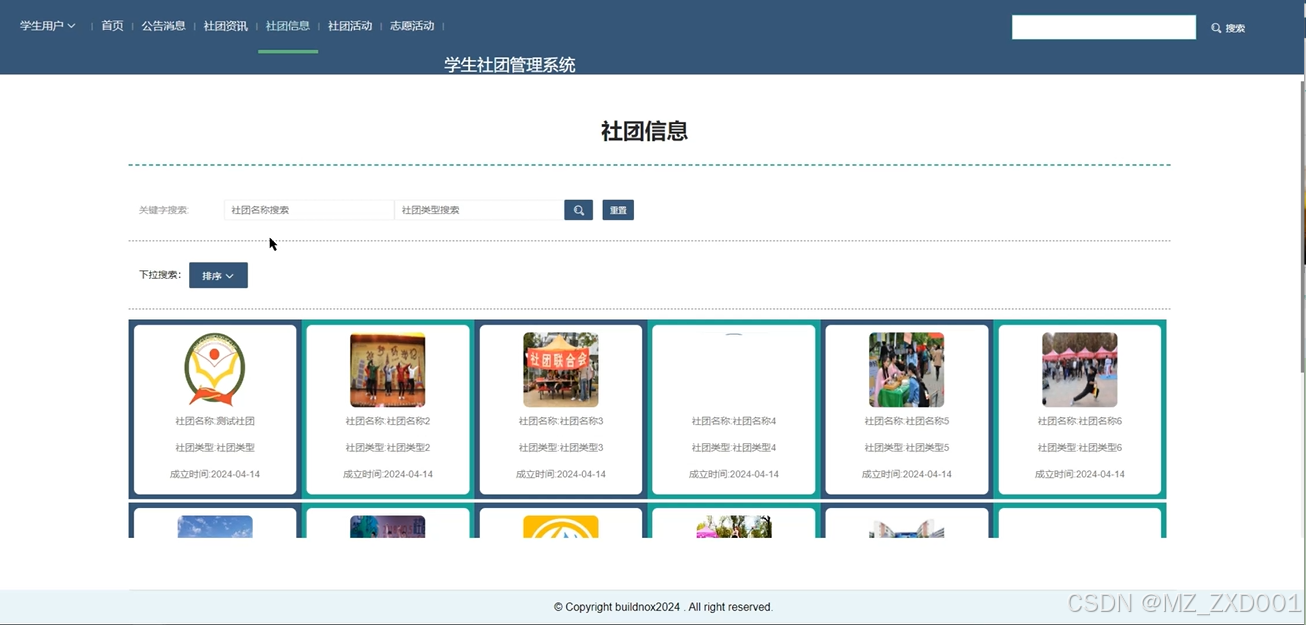Open the 测试社团 logo thumbnail
Screen dimensions: 1306x625
(215, 370)
